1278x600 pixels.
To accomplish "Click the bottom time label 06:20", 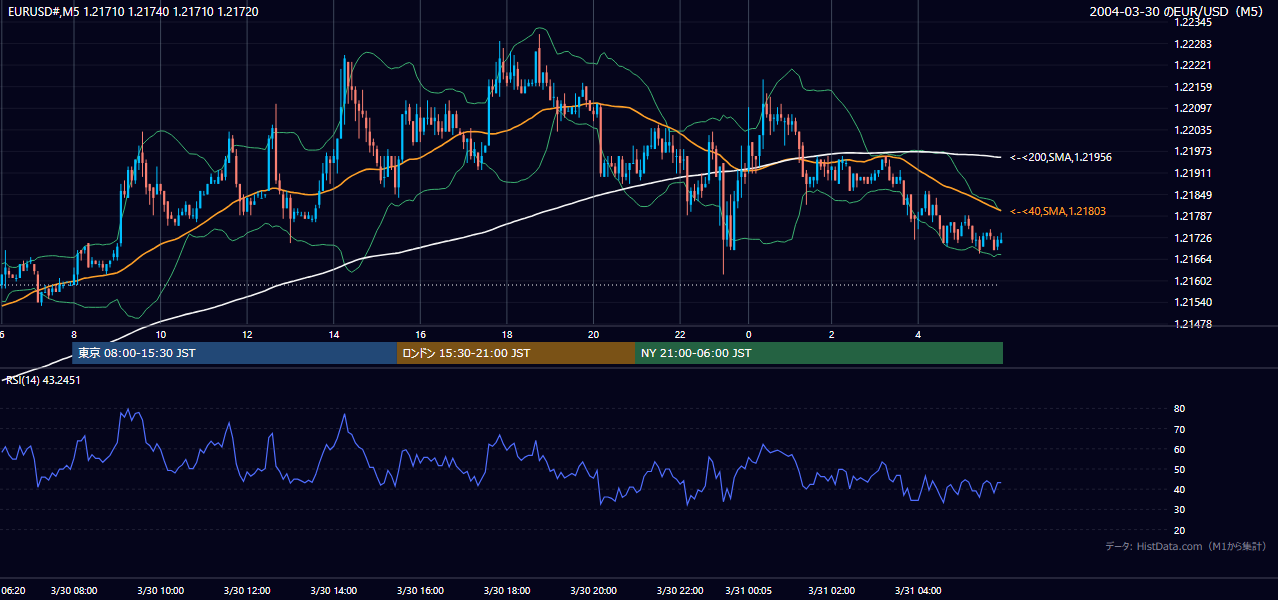I will tap(13, 591).
